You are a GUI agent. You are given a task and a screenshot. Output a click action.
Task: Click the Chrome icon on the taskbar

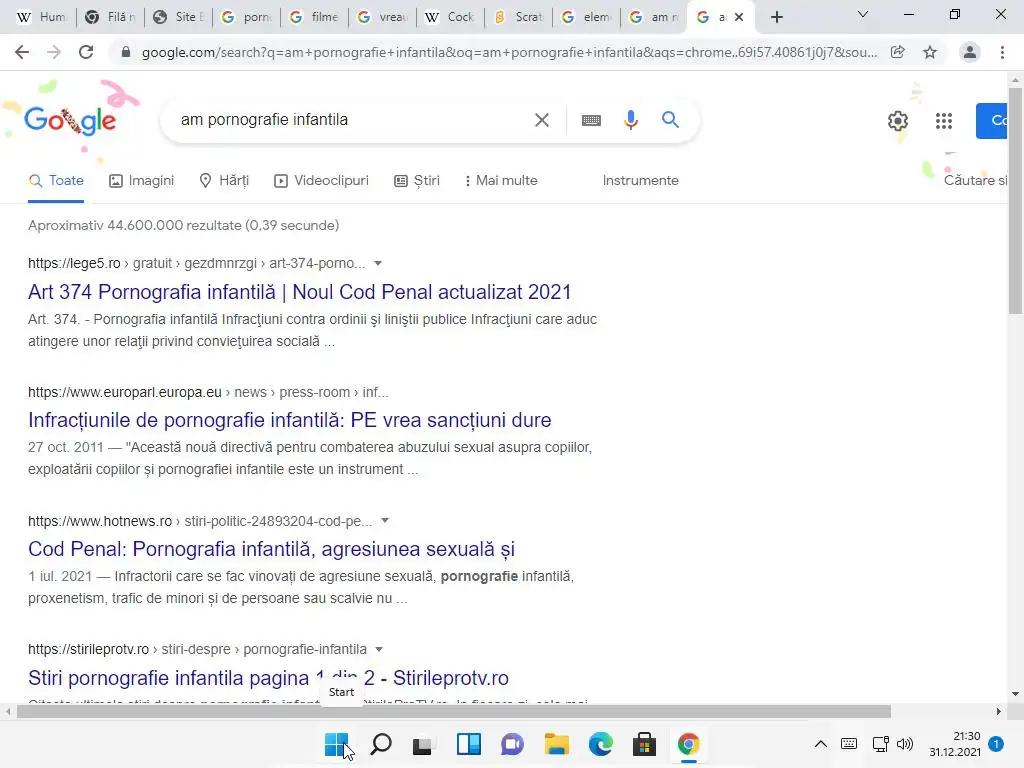(x=688, y=744)
